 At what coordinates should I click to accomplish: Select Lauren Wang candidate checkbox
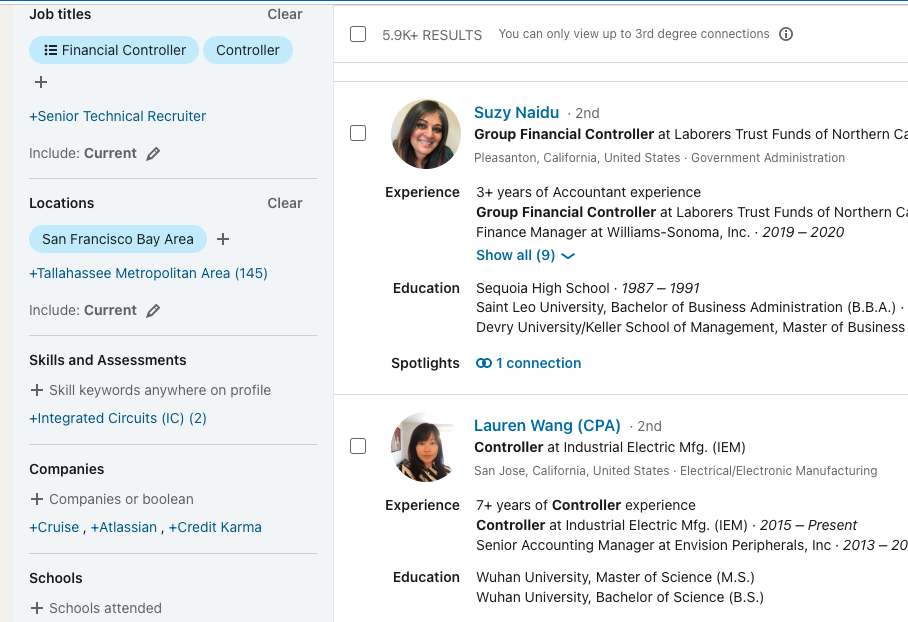click(358, 446)
